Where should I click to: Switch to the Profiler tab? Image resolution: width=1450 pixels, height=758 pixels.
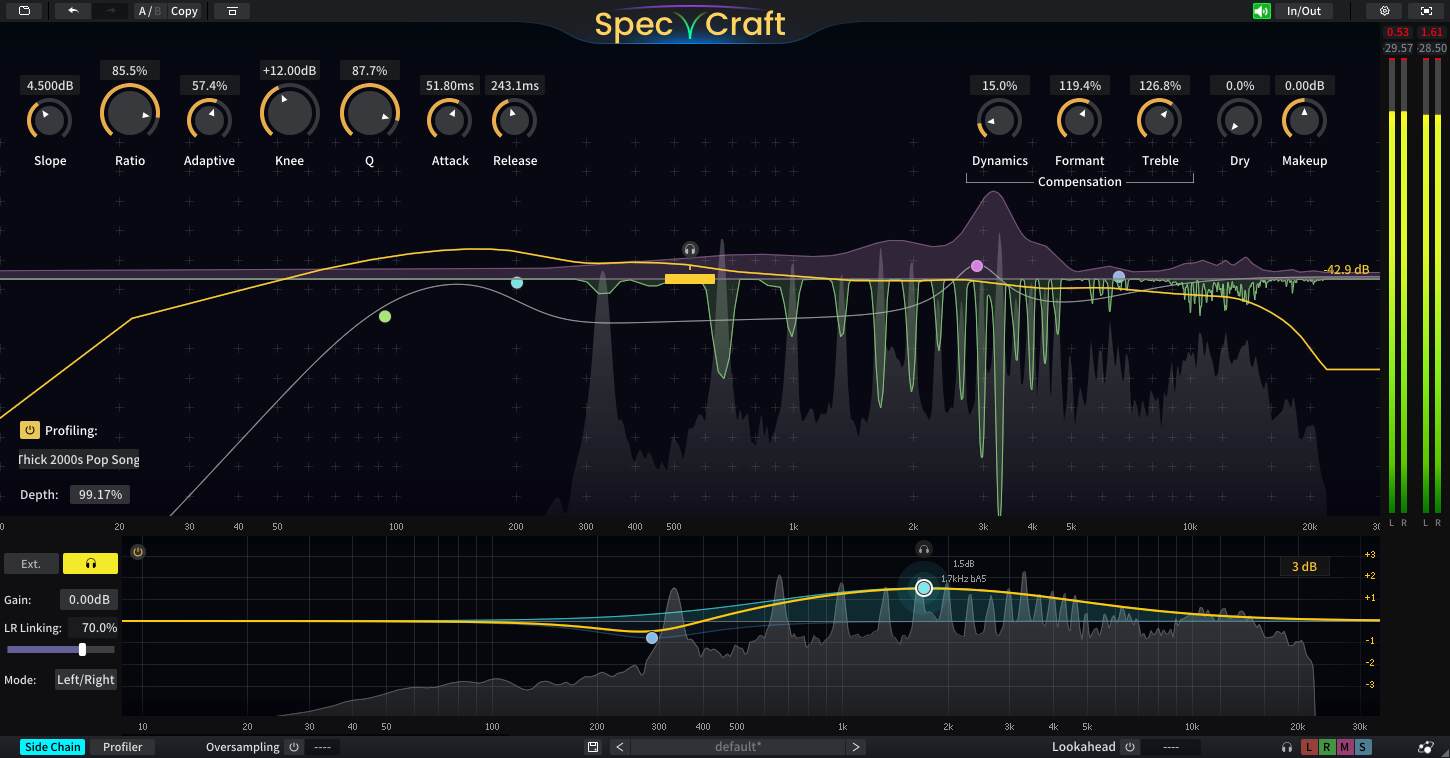tap(123, 746)
